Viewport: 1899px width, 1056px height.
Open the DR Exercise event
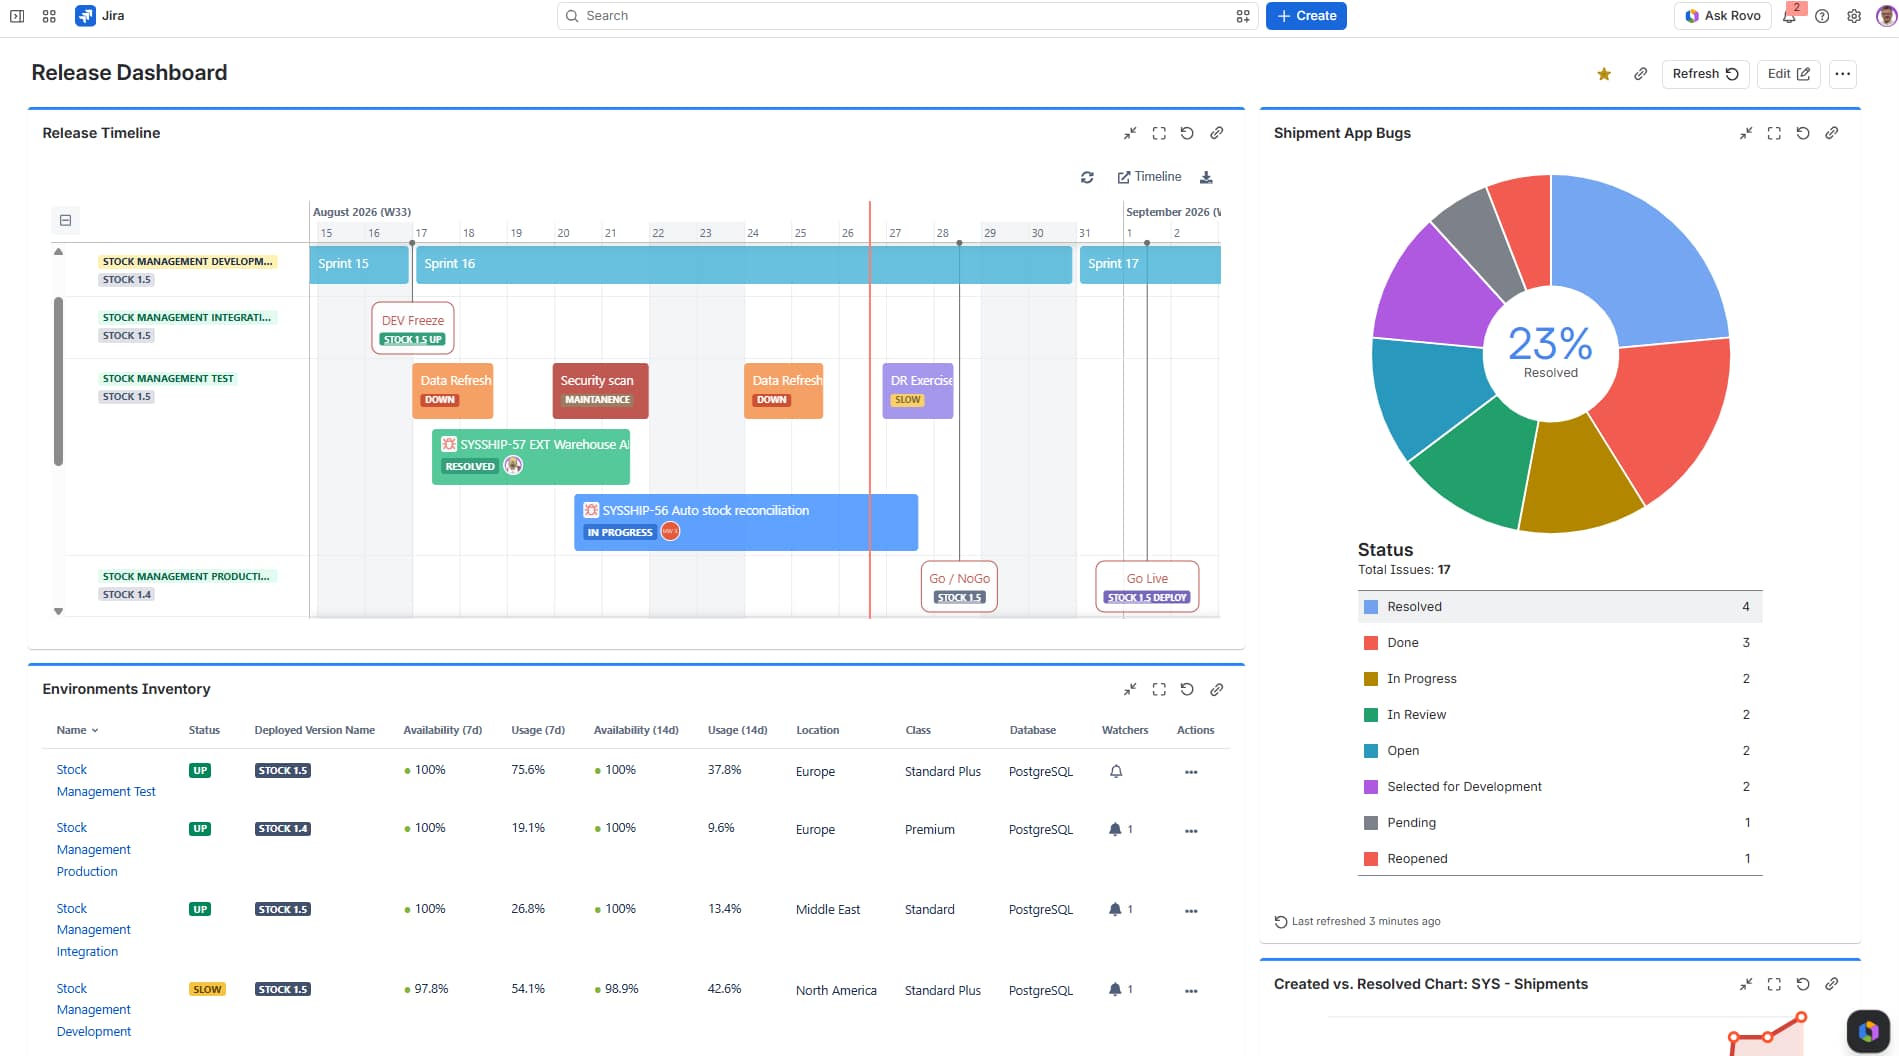[918, 390]
